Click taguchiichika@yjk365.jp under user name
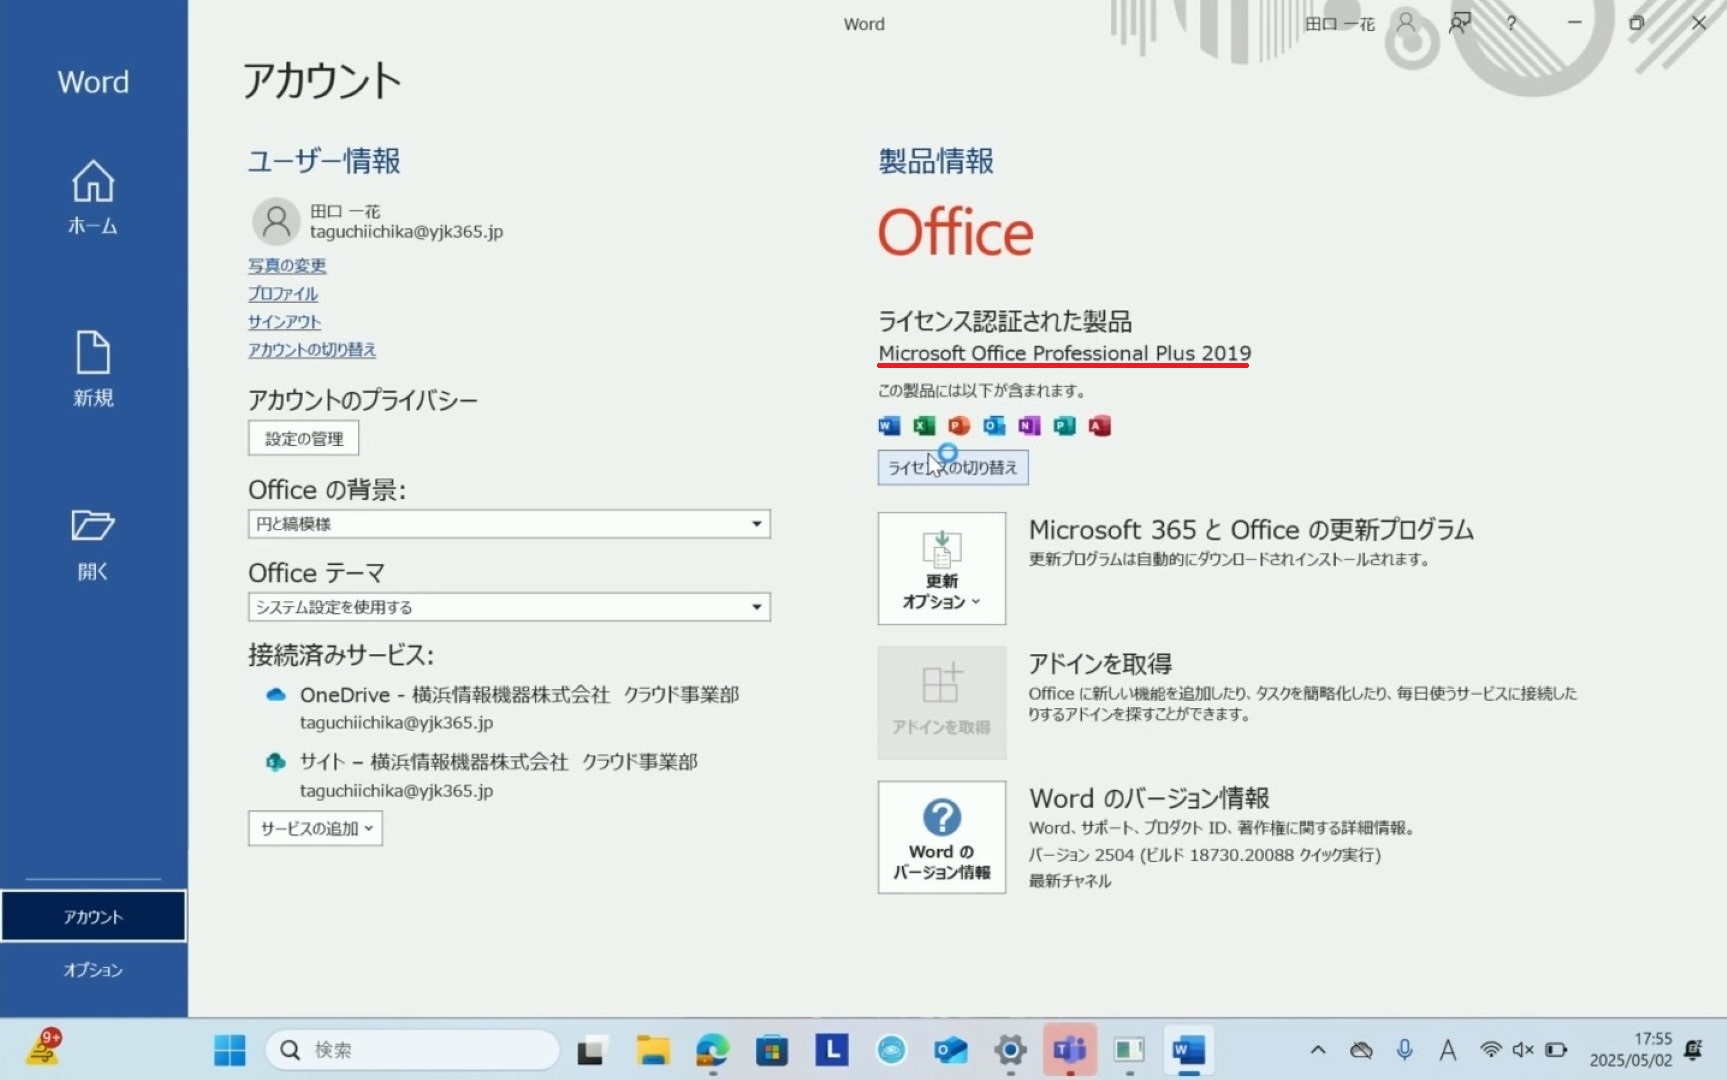 406,232
